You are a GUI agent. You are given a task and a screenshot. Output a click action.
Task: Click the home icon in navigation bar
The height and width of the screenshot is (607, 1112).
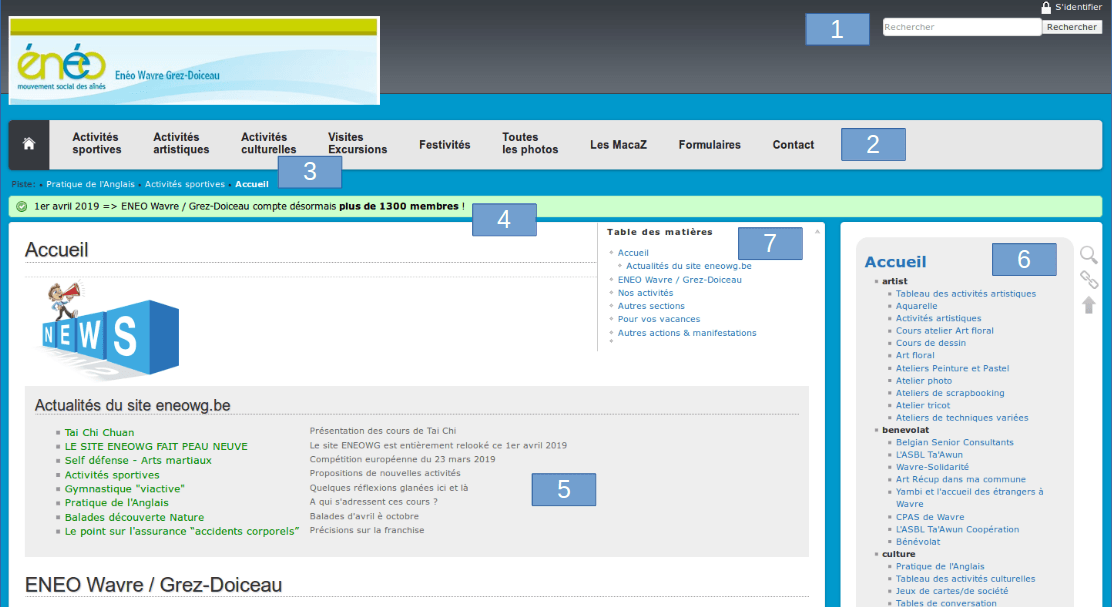[x=29, y=144]
